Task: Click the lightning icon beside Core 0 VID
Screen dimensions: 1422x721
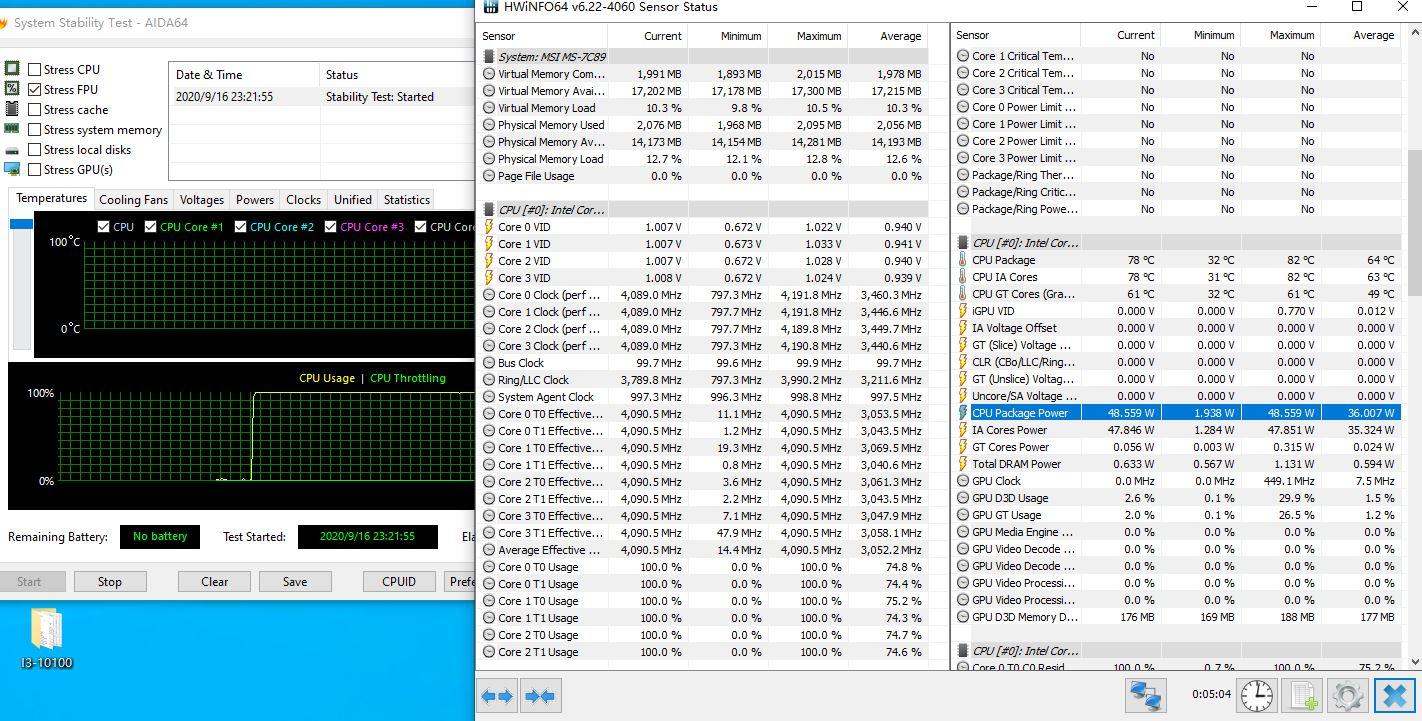Action: pos(488,227)
